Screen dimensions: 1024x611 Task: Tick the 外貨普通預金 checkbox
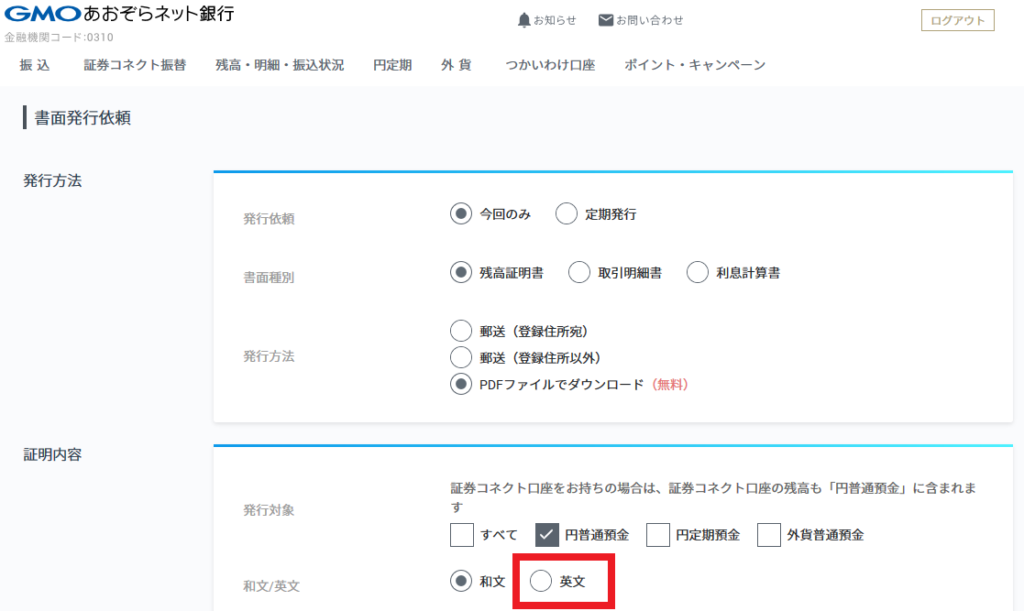pos(769,535)
